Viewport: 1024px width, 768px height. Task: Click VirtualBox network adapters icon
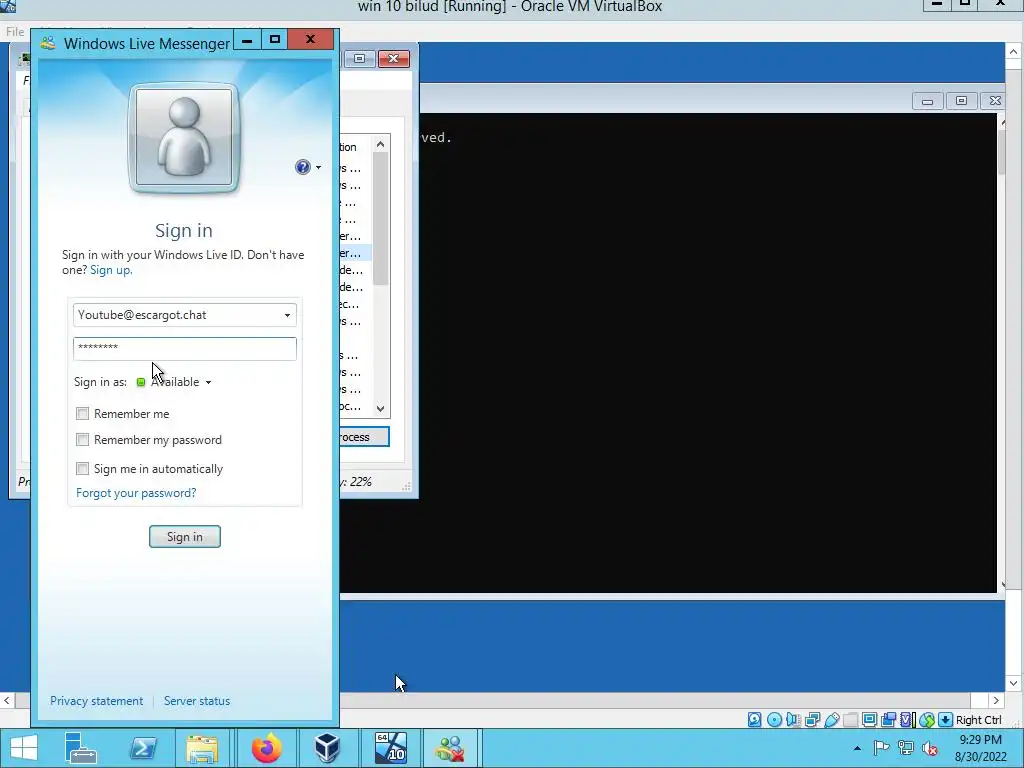click(x=812, y=720)
